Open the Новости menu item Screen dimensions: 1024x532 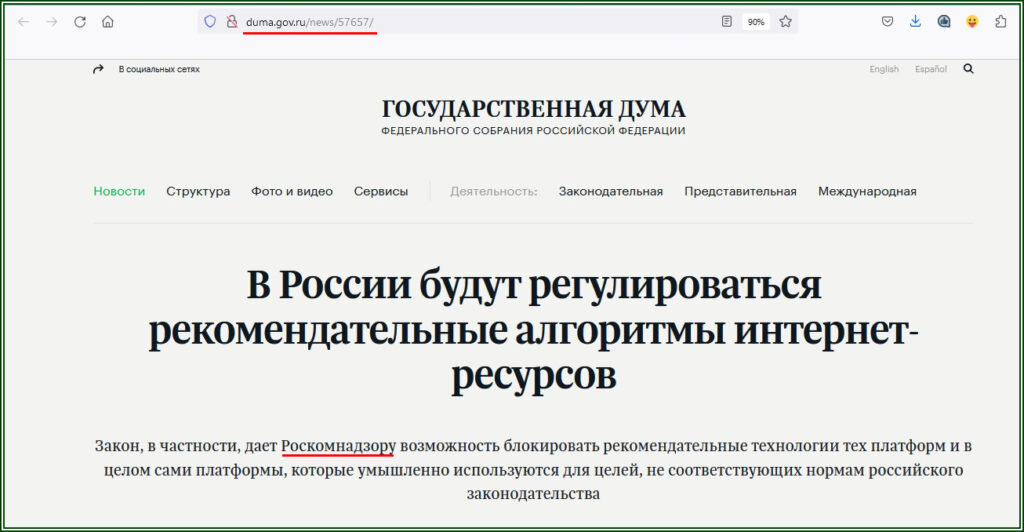(x=119, y=191)
